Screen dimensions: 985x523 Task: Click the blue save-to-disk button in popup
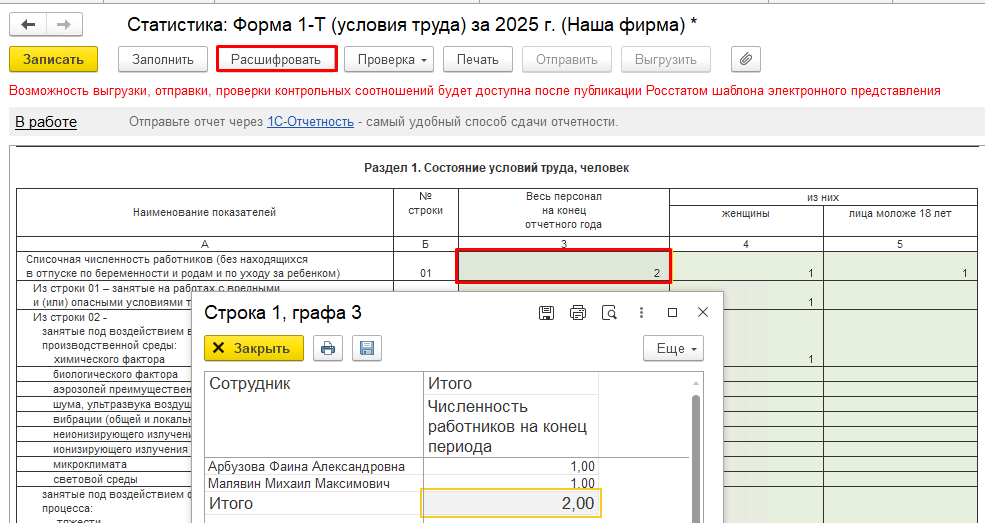[366, 348]
